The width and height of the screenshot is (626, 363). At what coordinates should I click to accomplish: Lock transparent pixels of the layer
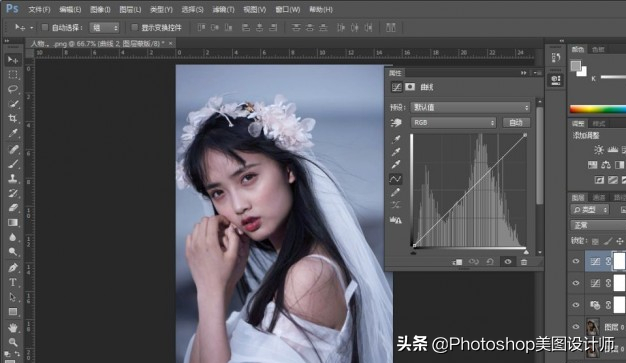pyautogui.click(x=595, y=241)
